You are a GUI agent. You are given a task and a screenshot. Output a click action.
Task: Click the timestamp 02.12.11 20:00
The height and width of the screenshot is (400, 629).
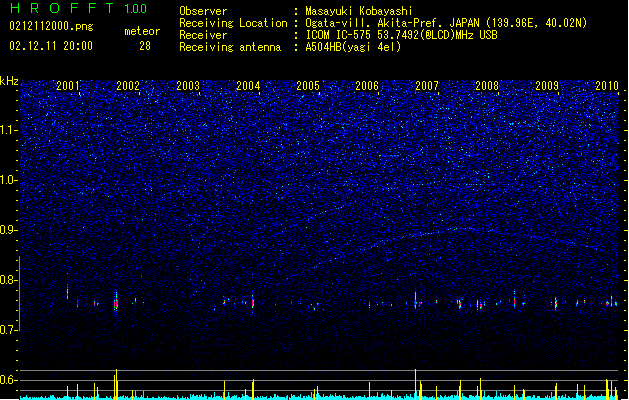(x=51, y=46)
